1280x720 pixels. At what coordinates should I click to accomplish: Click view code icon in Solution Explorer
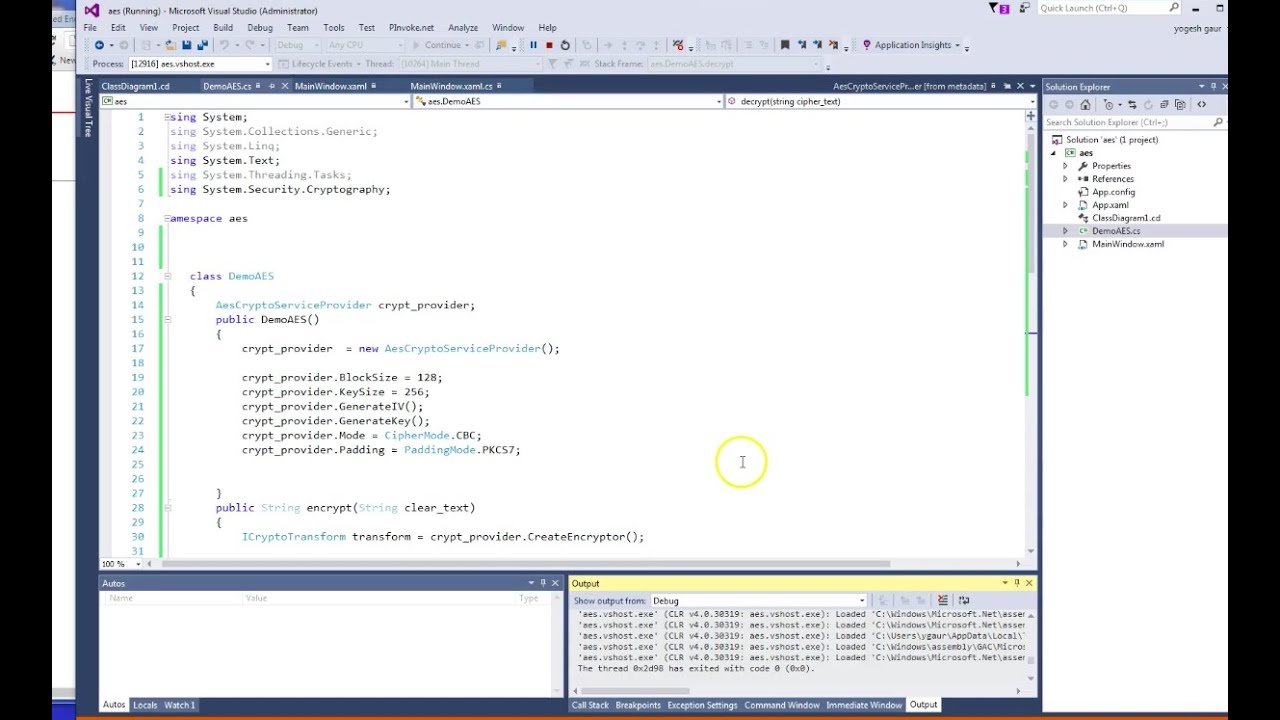coord(1202,104)
